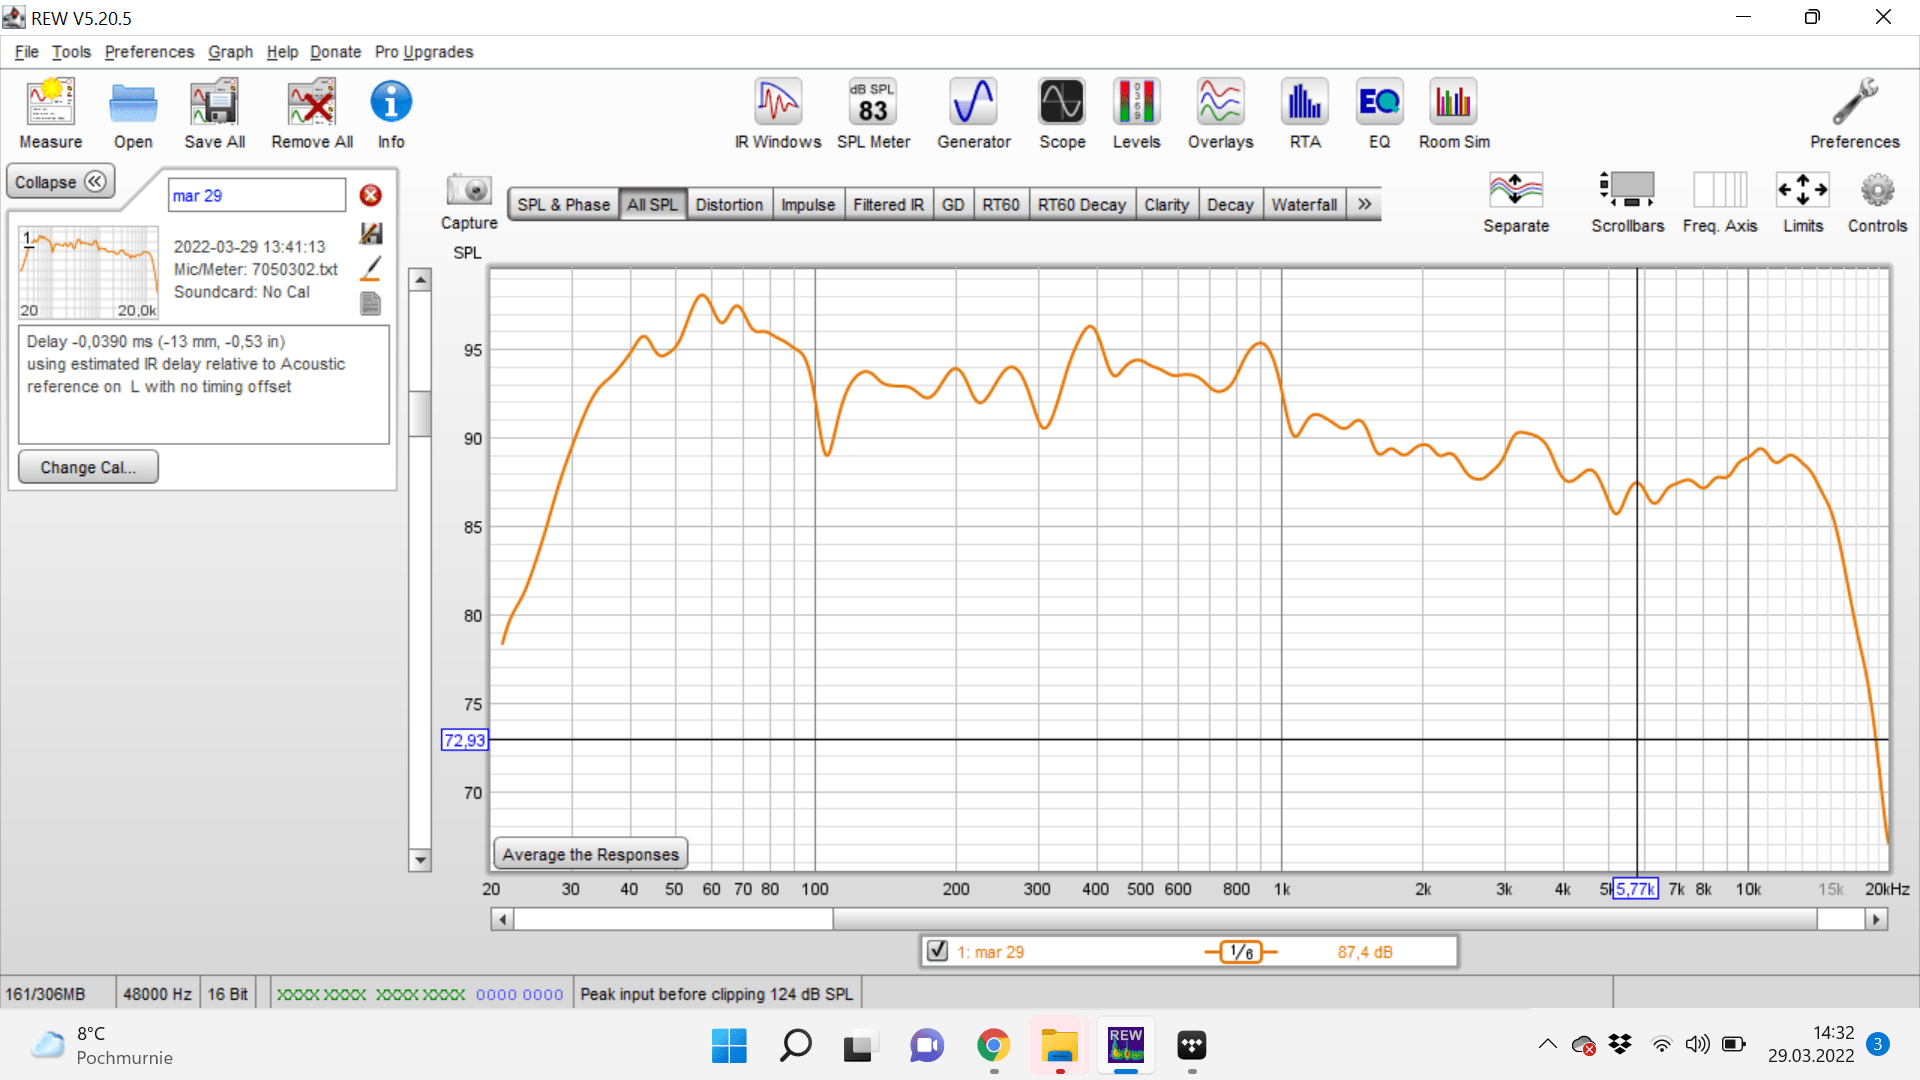This screenshot has width=1920, height=1080.
Task: Open taskbar Search
Action: pyautogui.click(x=795, y=1045)
